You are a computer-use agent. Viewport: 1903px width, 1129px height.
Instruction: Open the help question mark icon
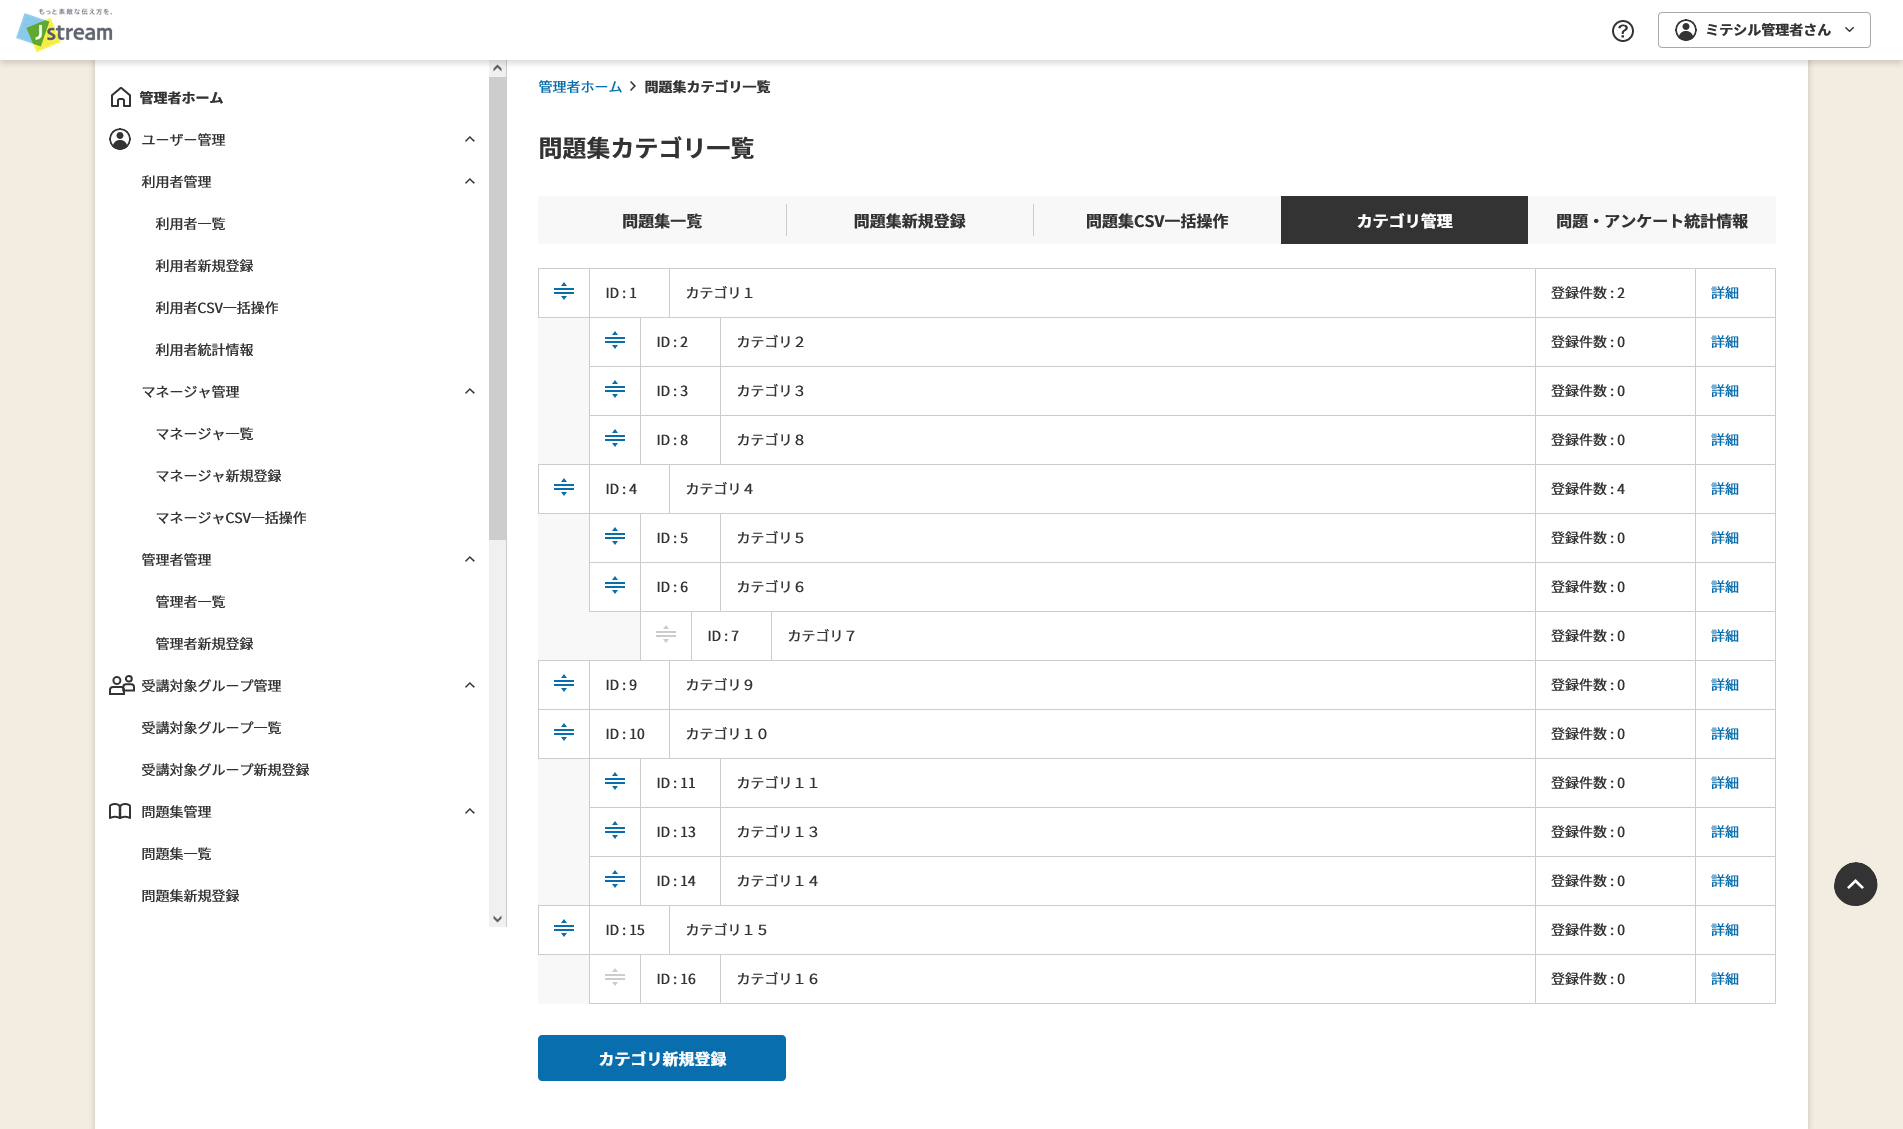(1623, 31)
